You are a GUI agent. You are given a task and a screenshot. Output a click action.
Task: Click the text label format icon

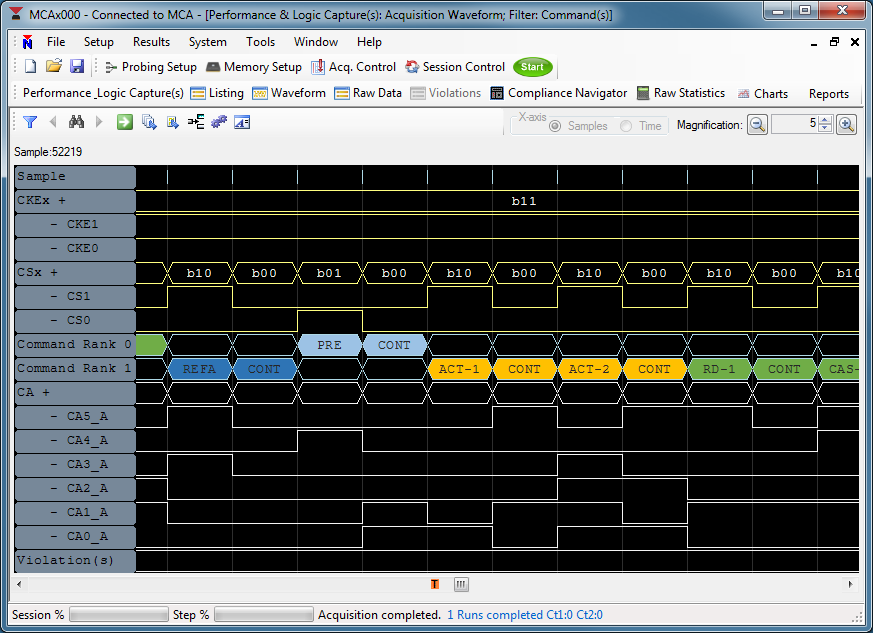click(x=242, y=122)
